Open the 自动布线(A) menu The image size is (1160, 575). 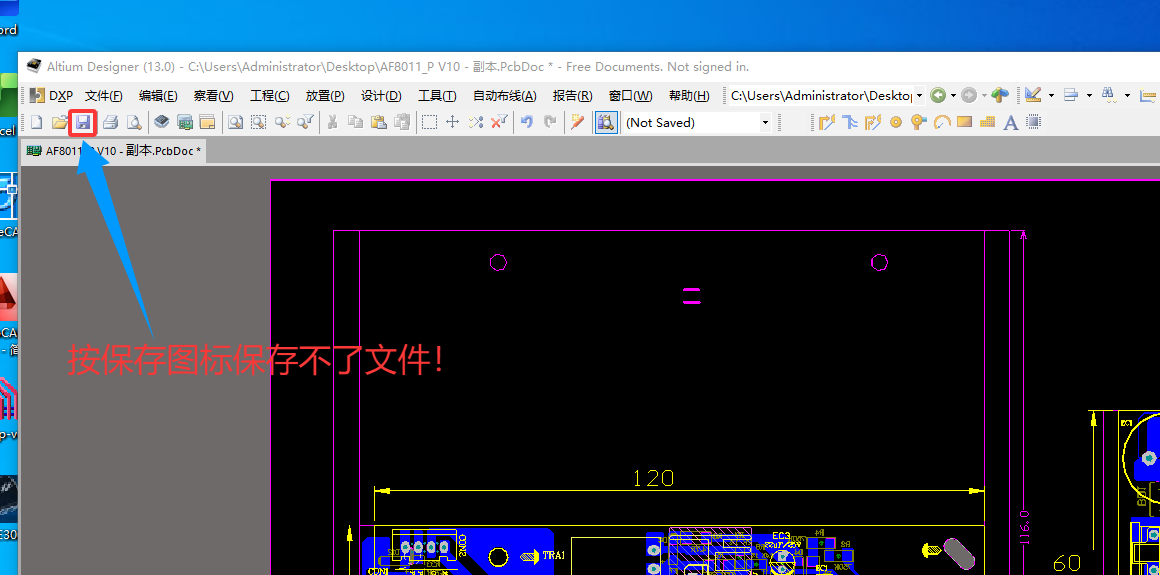504,96
